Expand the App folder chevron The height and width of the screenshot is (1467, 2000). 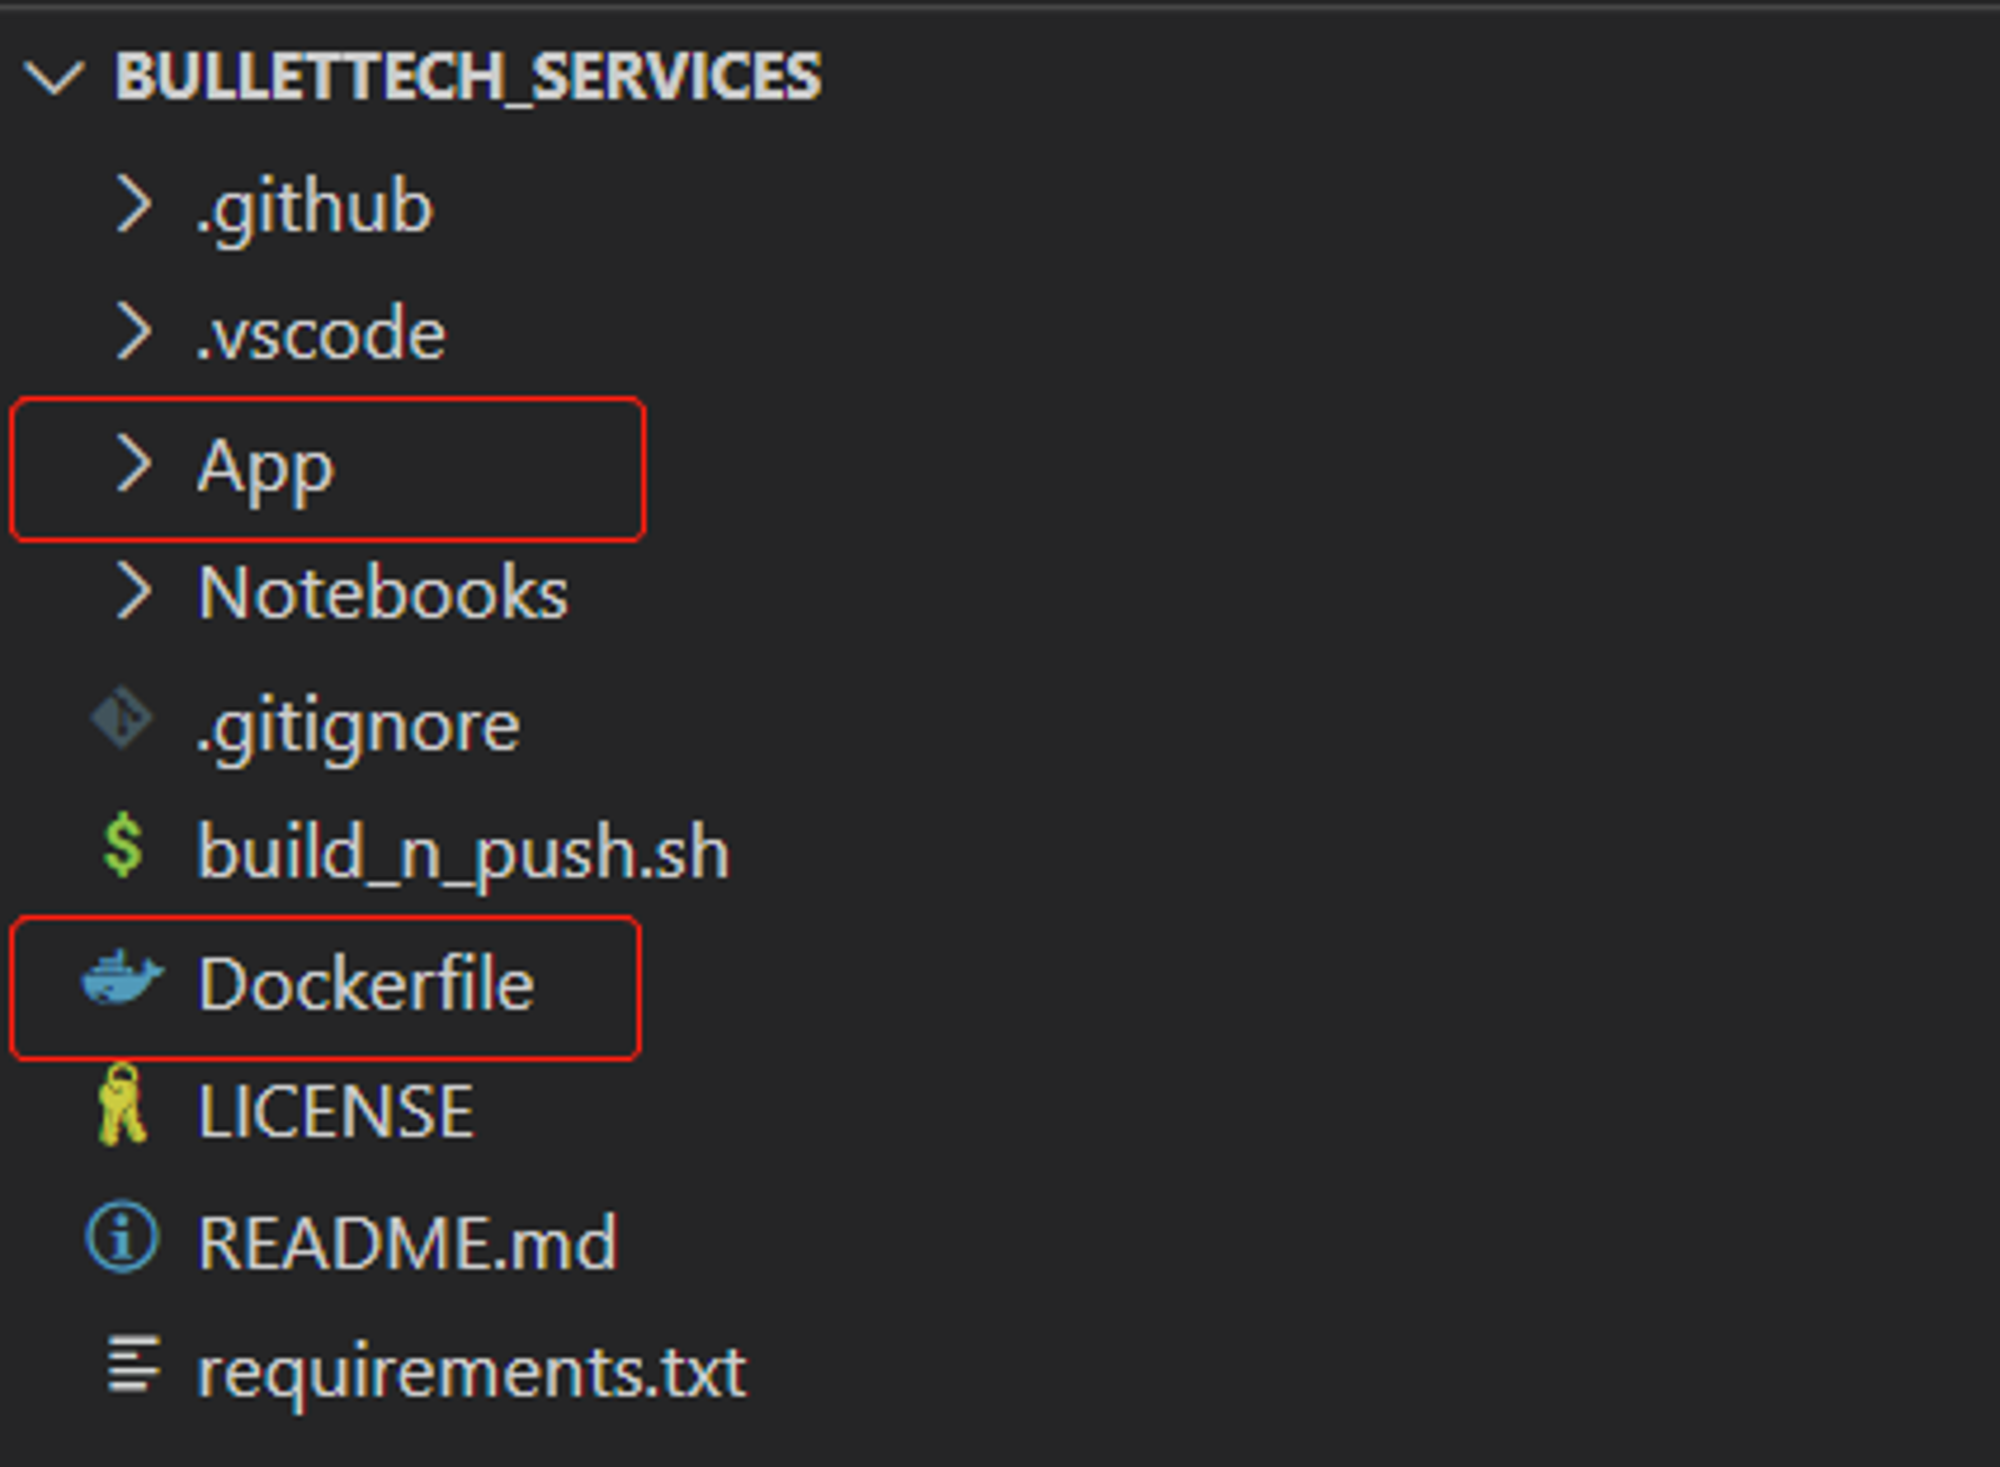[x=134, y=463]
